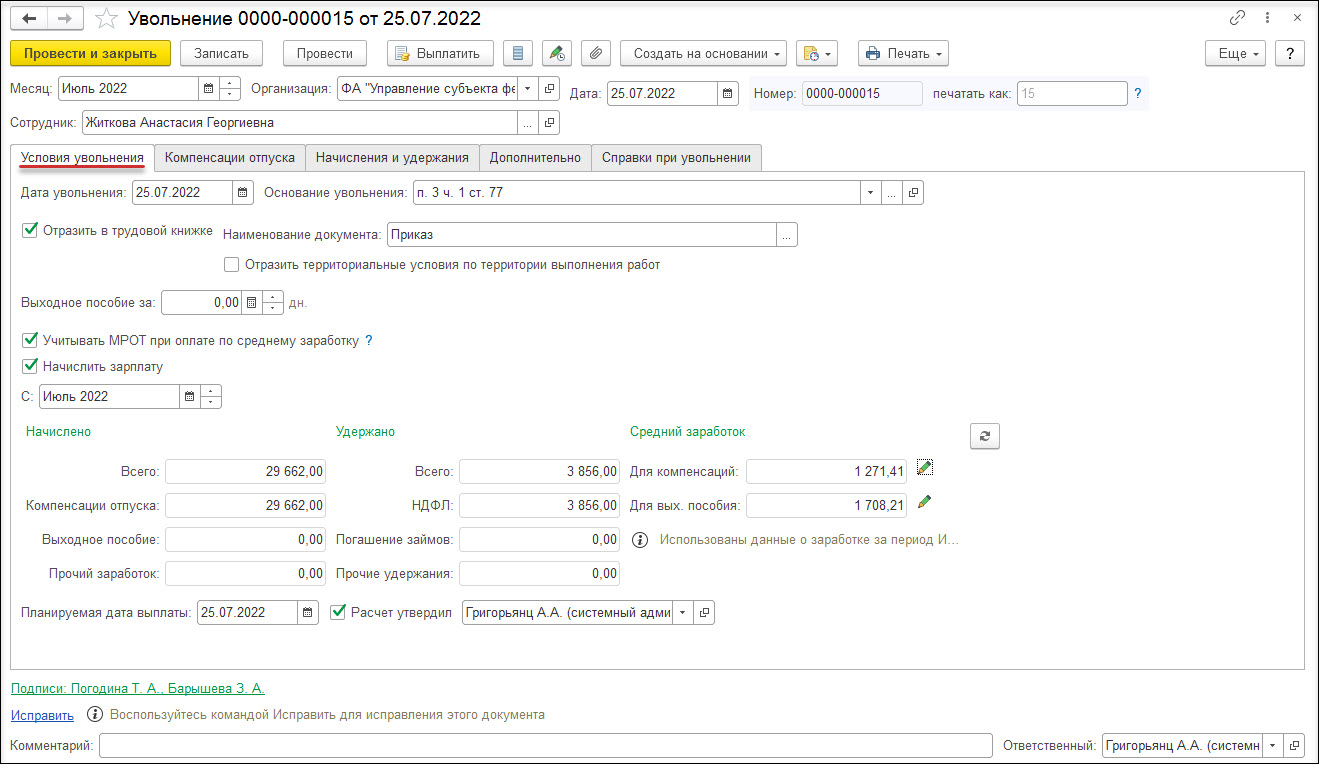Open the Расчет утвердил user record
Viewport: 1319px width, 764px height.
tap(705, 612)
